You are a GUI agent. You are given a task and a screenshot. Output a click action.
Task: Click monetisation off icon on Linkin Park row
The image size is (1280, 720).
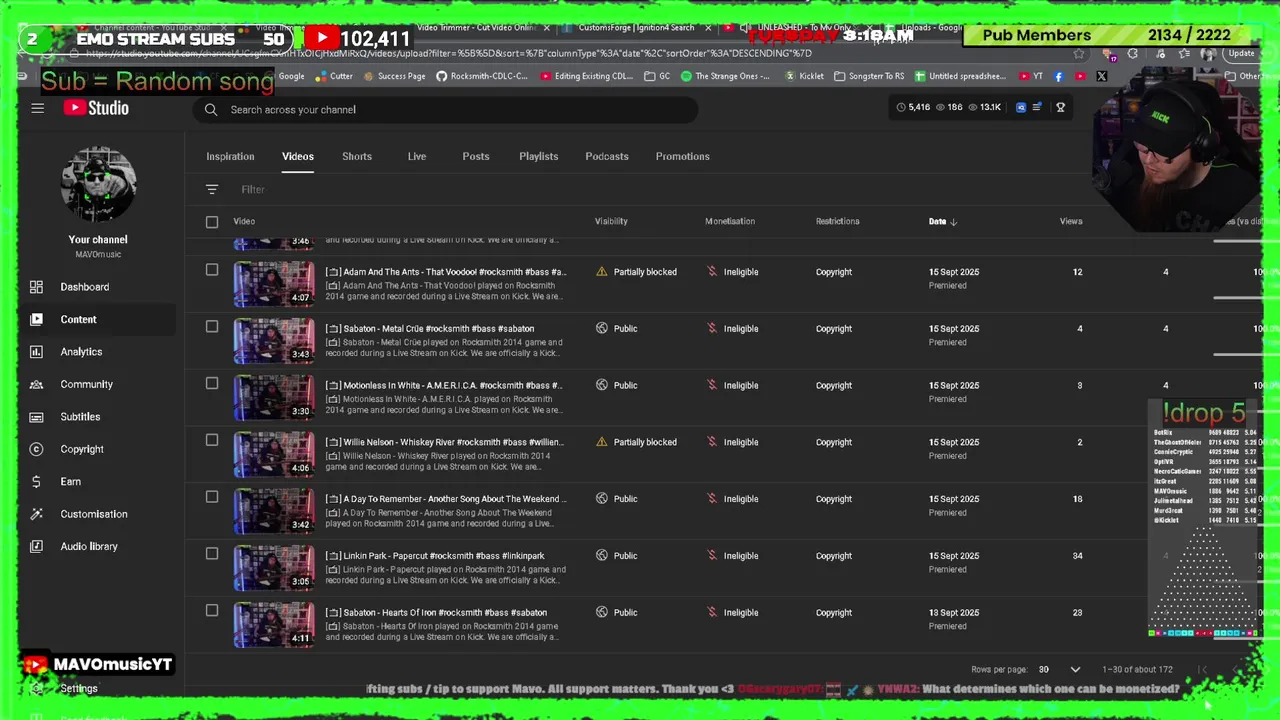(x=712, y=555)
